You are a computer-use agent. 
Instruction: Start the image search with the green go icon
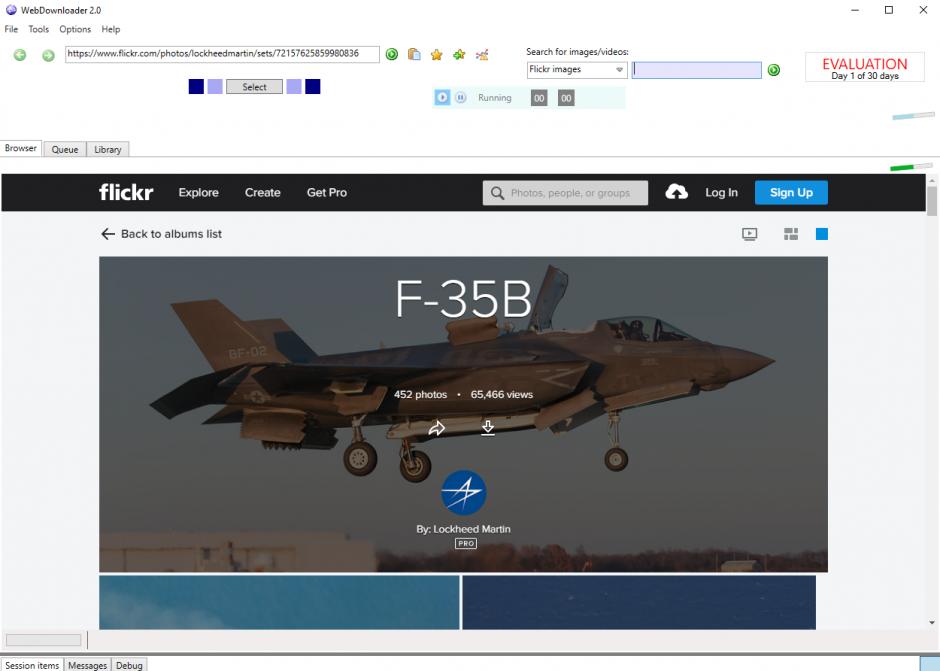[774, 70]
